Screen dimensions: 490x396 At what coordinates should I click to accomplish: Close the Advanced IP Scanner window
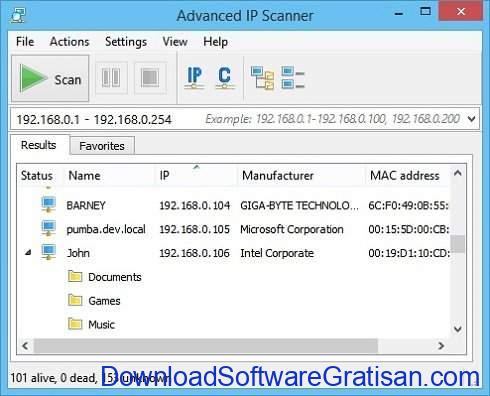click(x=461, y=12)
